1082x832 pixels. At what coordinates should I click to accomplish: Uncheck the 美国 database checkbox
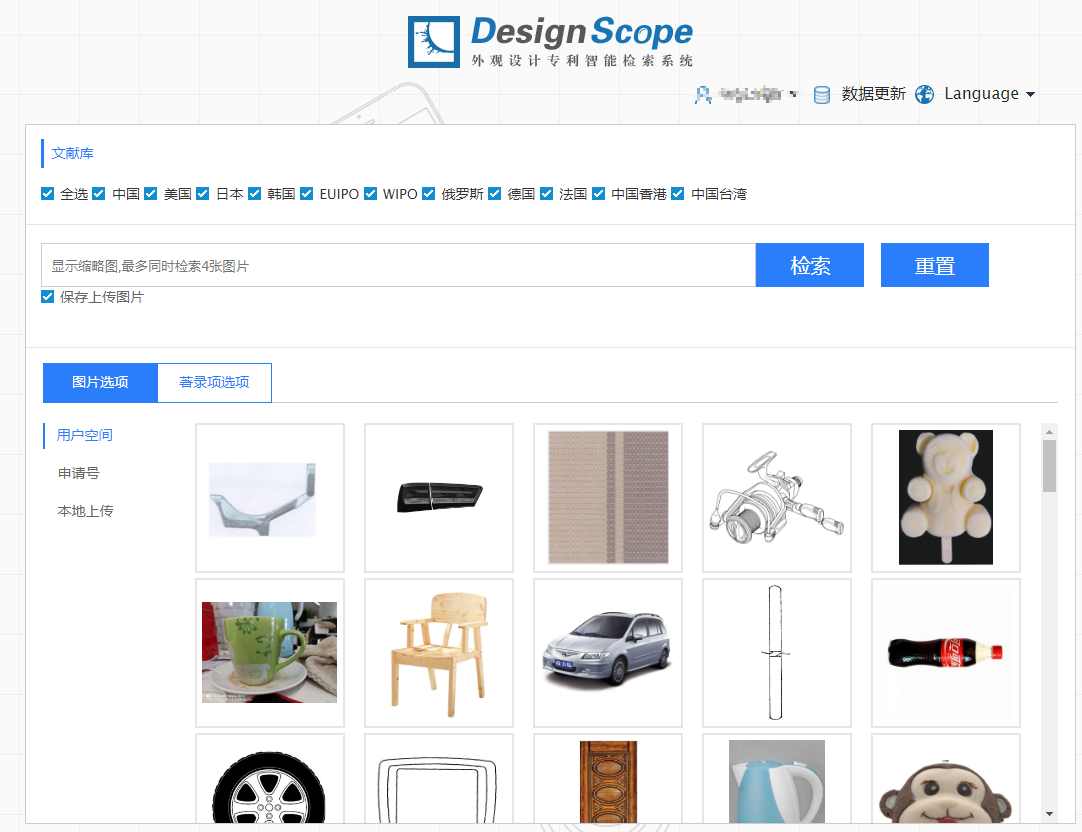(150, 194)
